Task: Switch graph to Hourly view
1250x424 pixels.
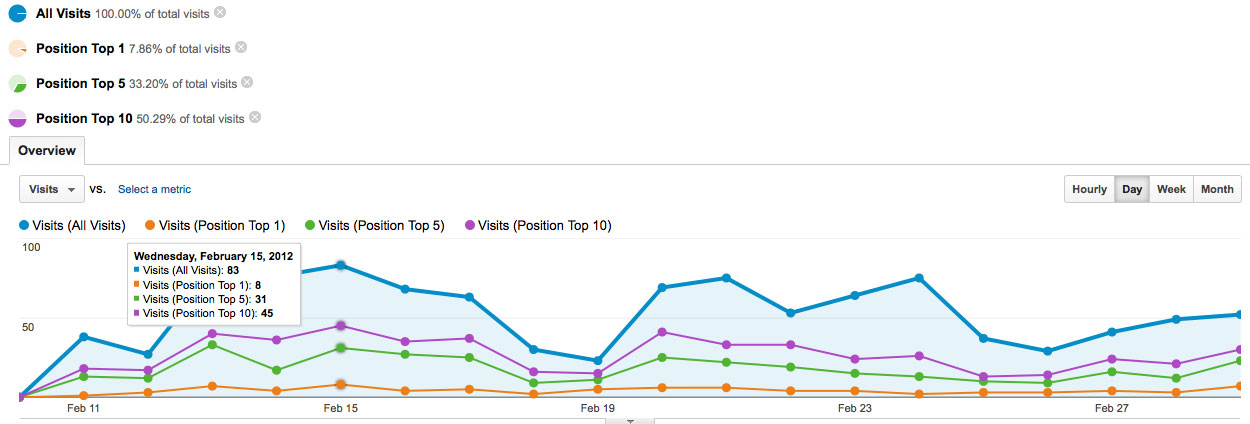Action: click(x=1089, y=189)
